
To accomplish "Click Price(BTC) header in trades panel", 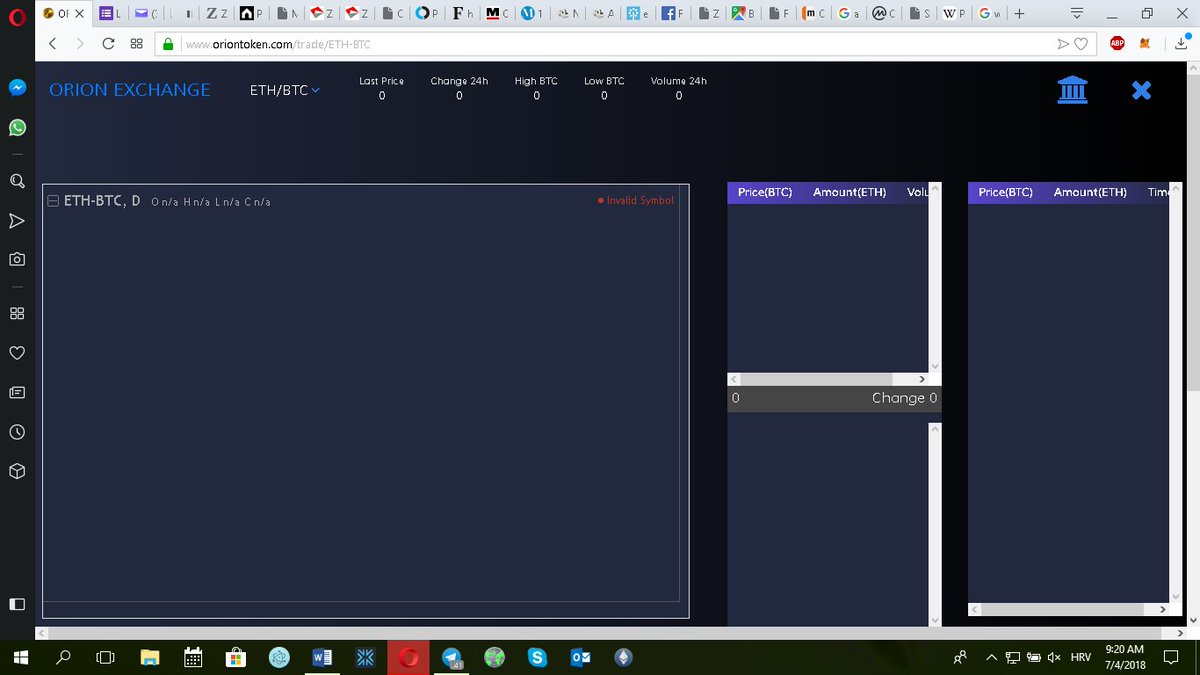I will pyautogui.click(x=1006, y=192).
